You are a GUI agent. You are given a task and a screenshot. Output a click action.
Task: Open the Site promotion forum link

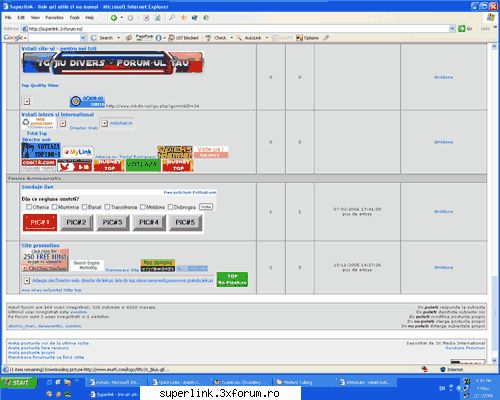(x=40, y=245)
